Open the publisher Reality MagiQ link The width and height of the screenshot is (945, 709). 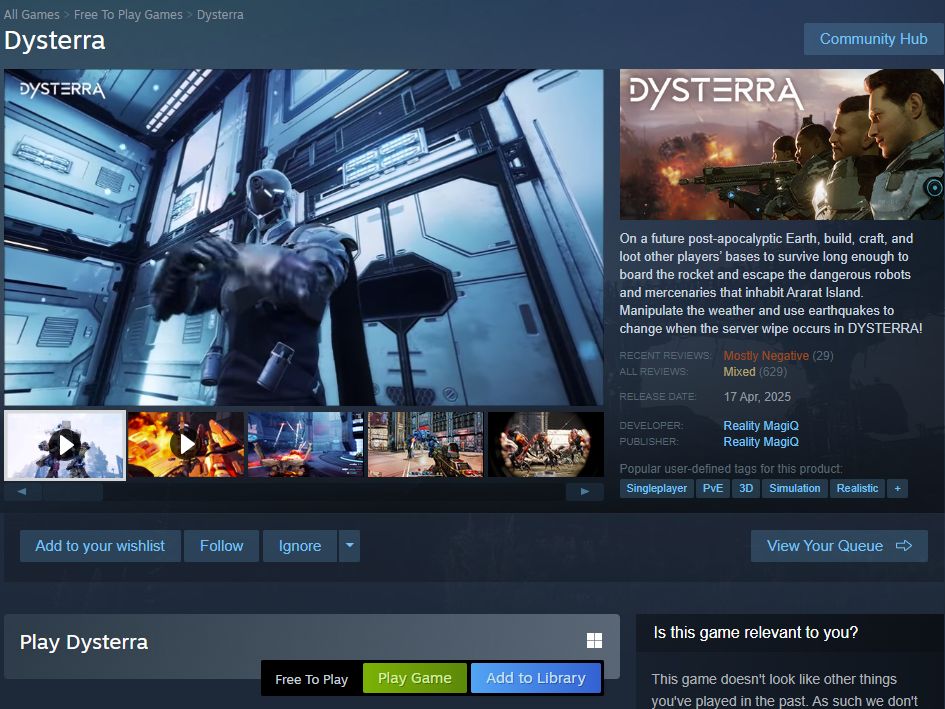click(x=761, y=442)
